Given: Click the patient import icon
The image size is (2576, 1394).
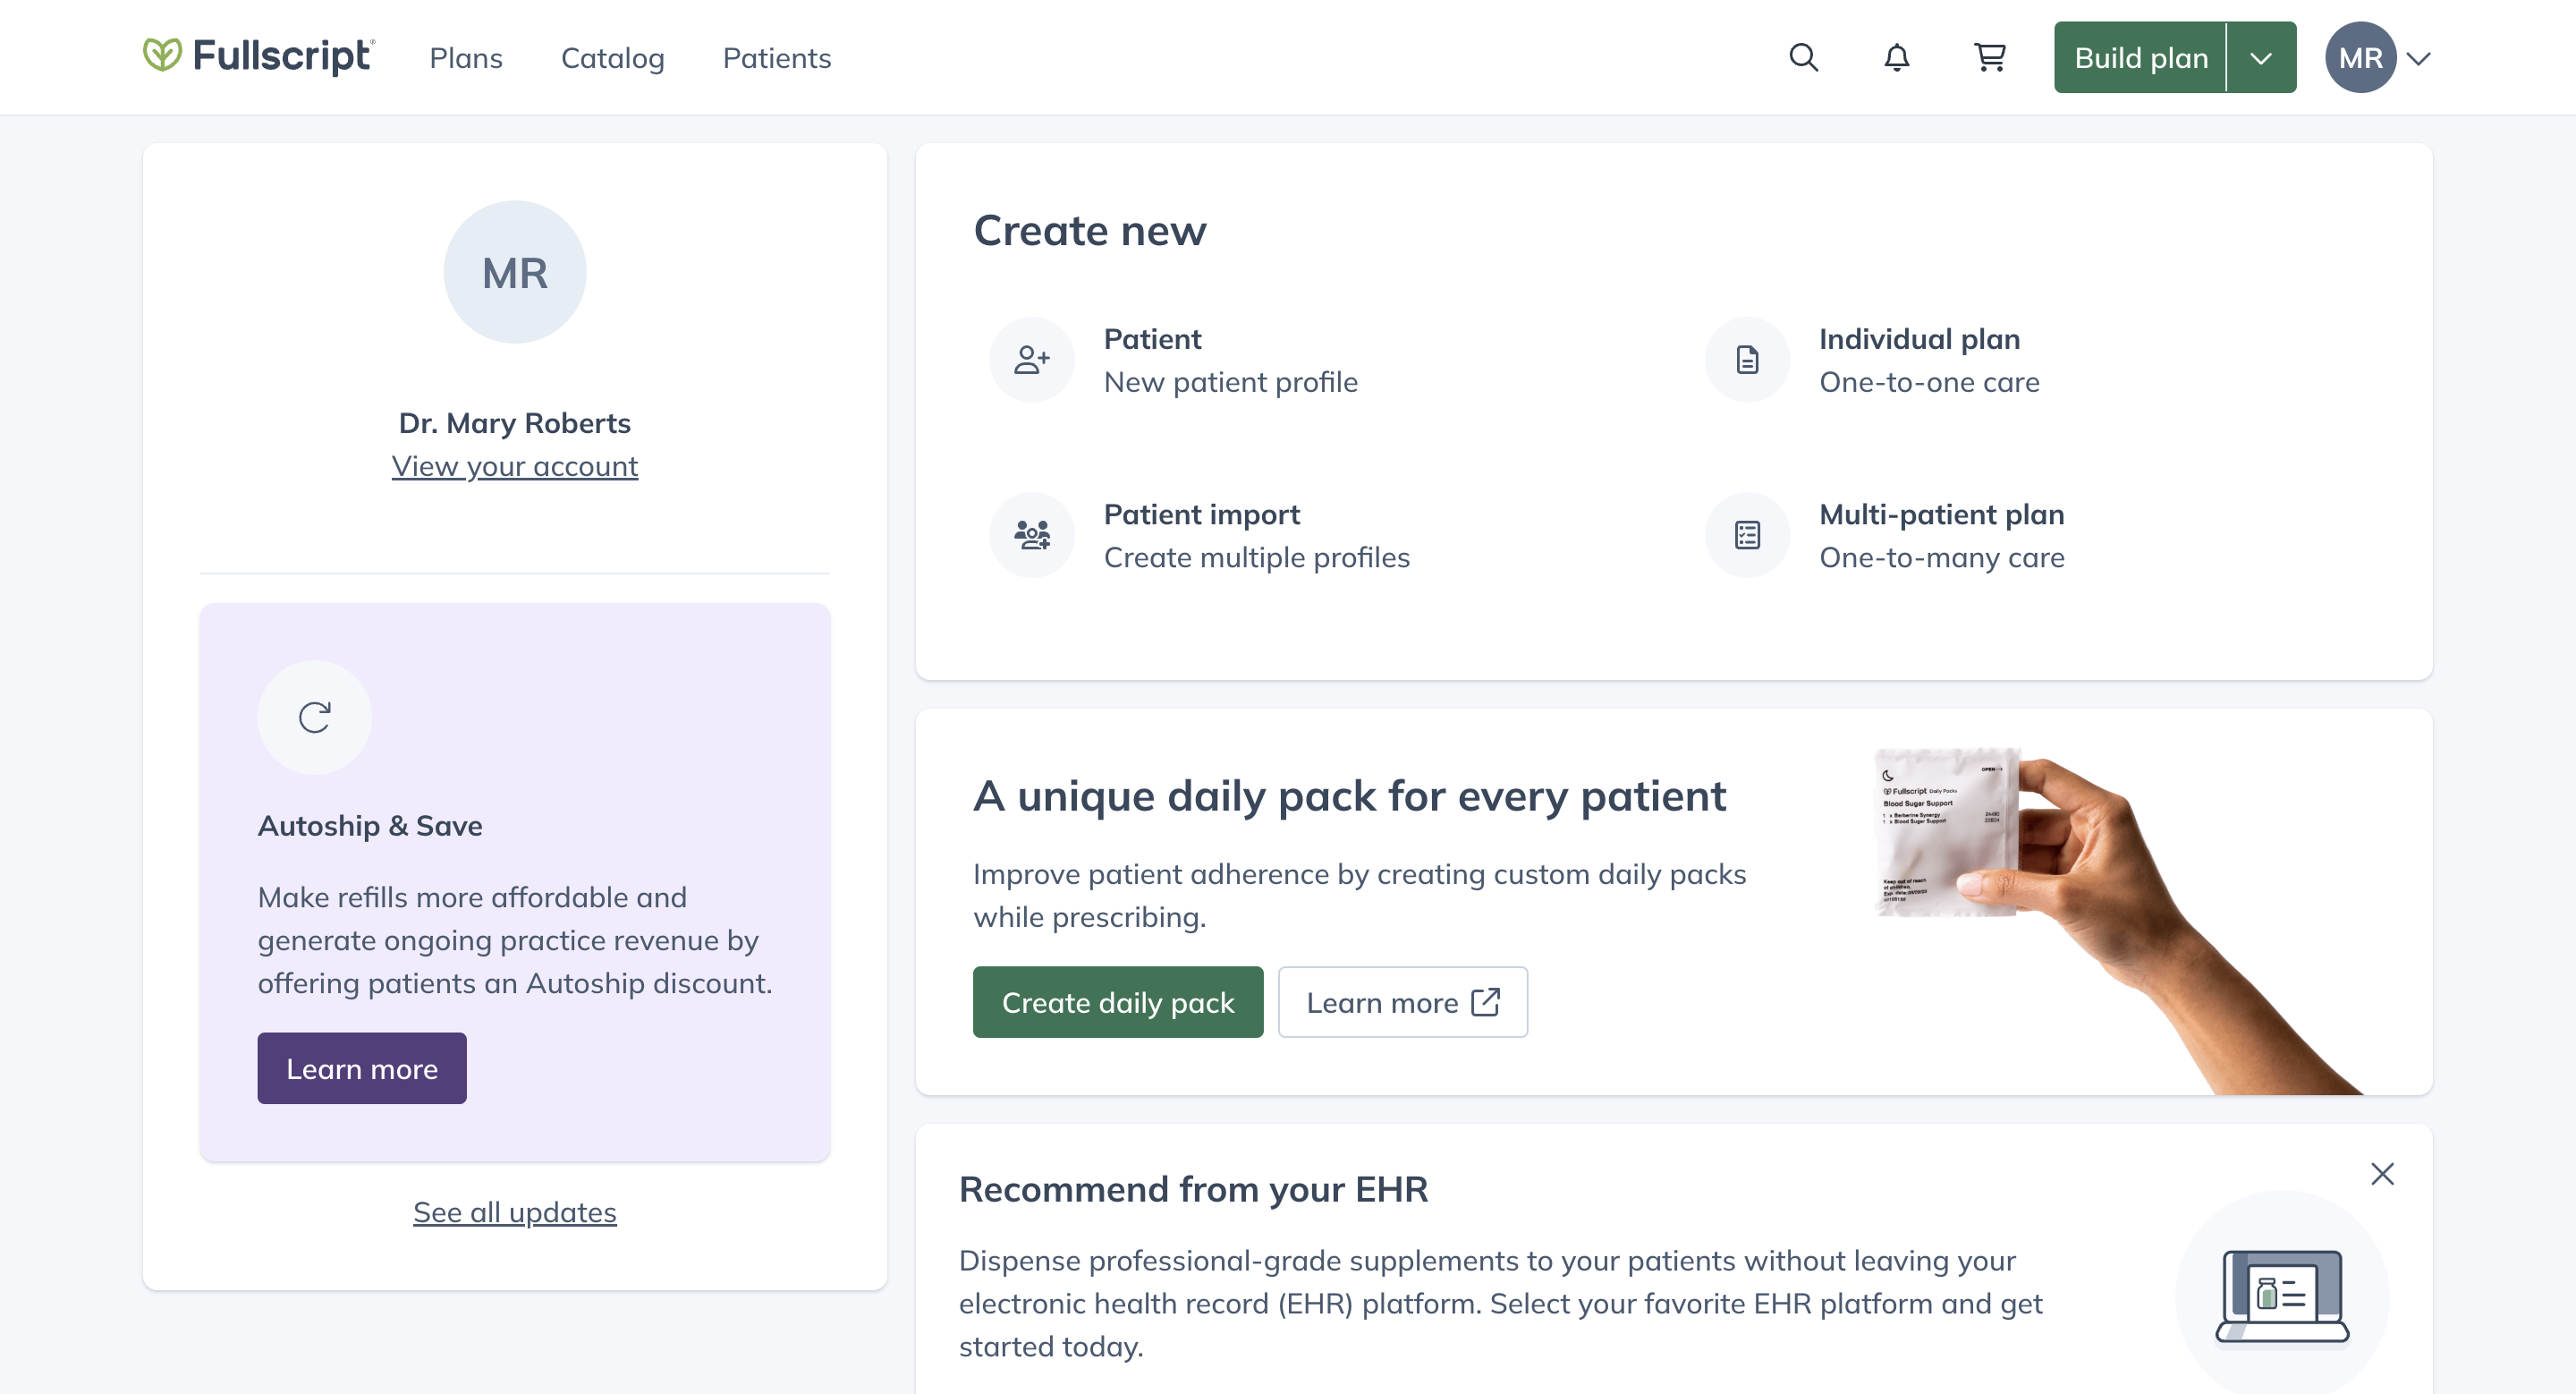Looking at the screenshot, I should (x=1033, y=534).
